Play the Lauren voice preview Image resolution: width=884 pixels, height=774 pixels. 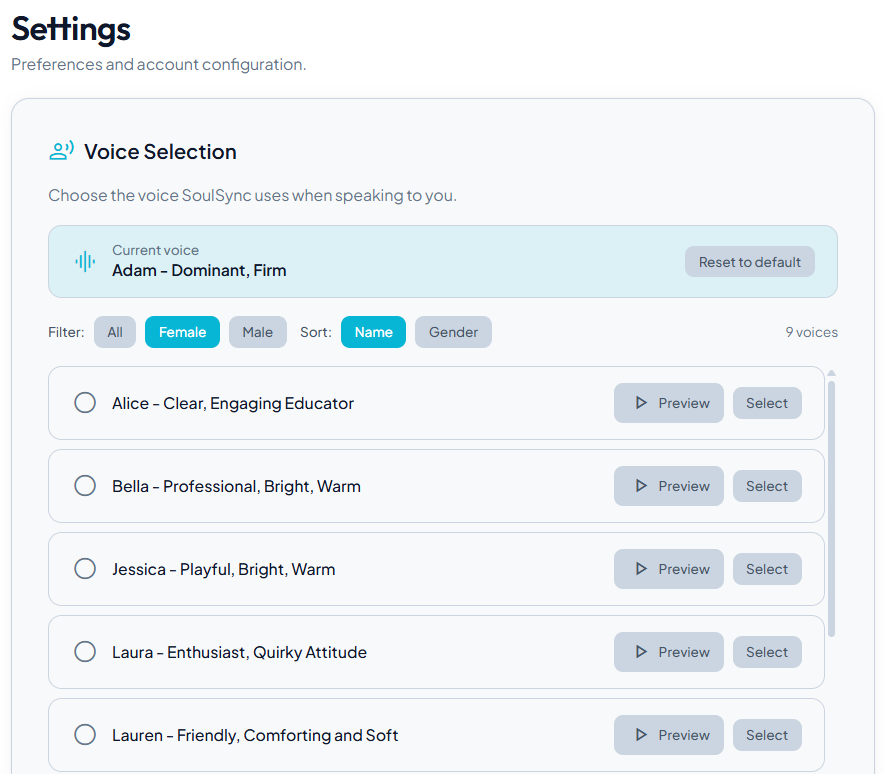click(x=668, y=735)
